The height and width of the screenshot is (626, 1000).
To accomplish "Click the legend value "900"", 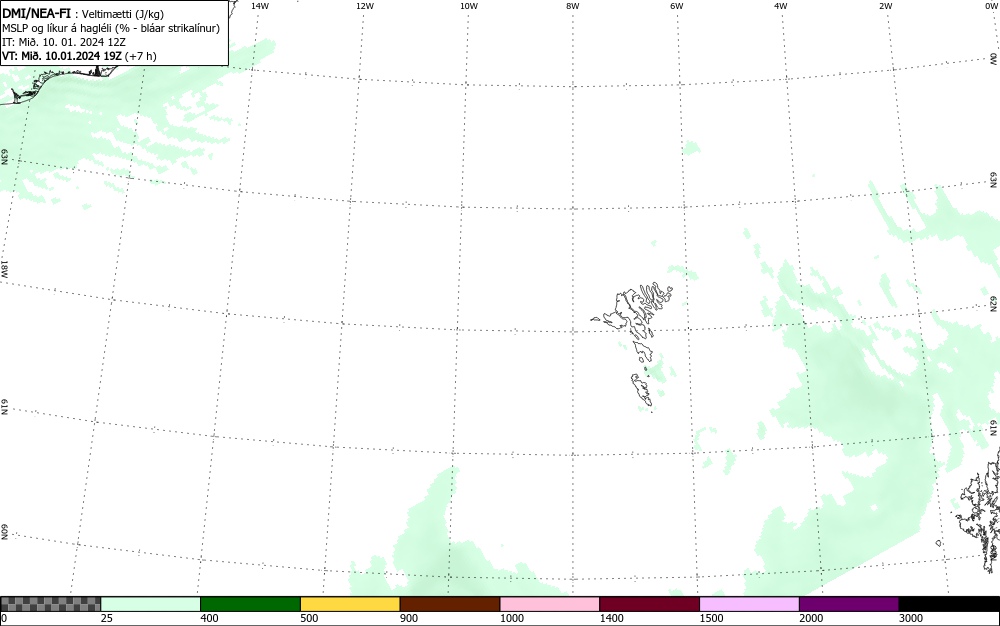I will pos(409,618).
